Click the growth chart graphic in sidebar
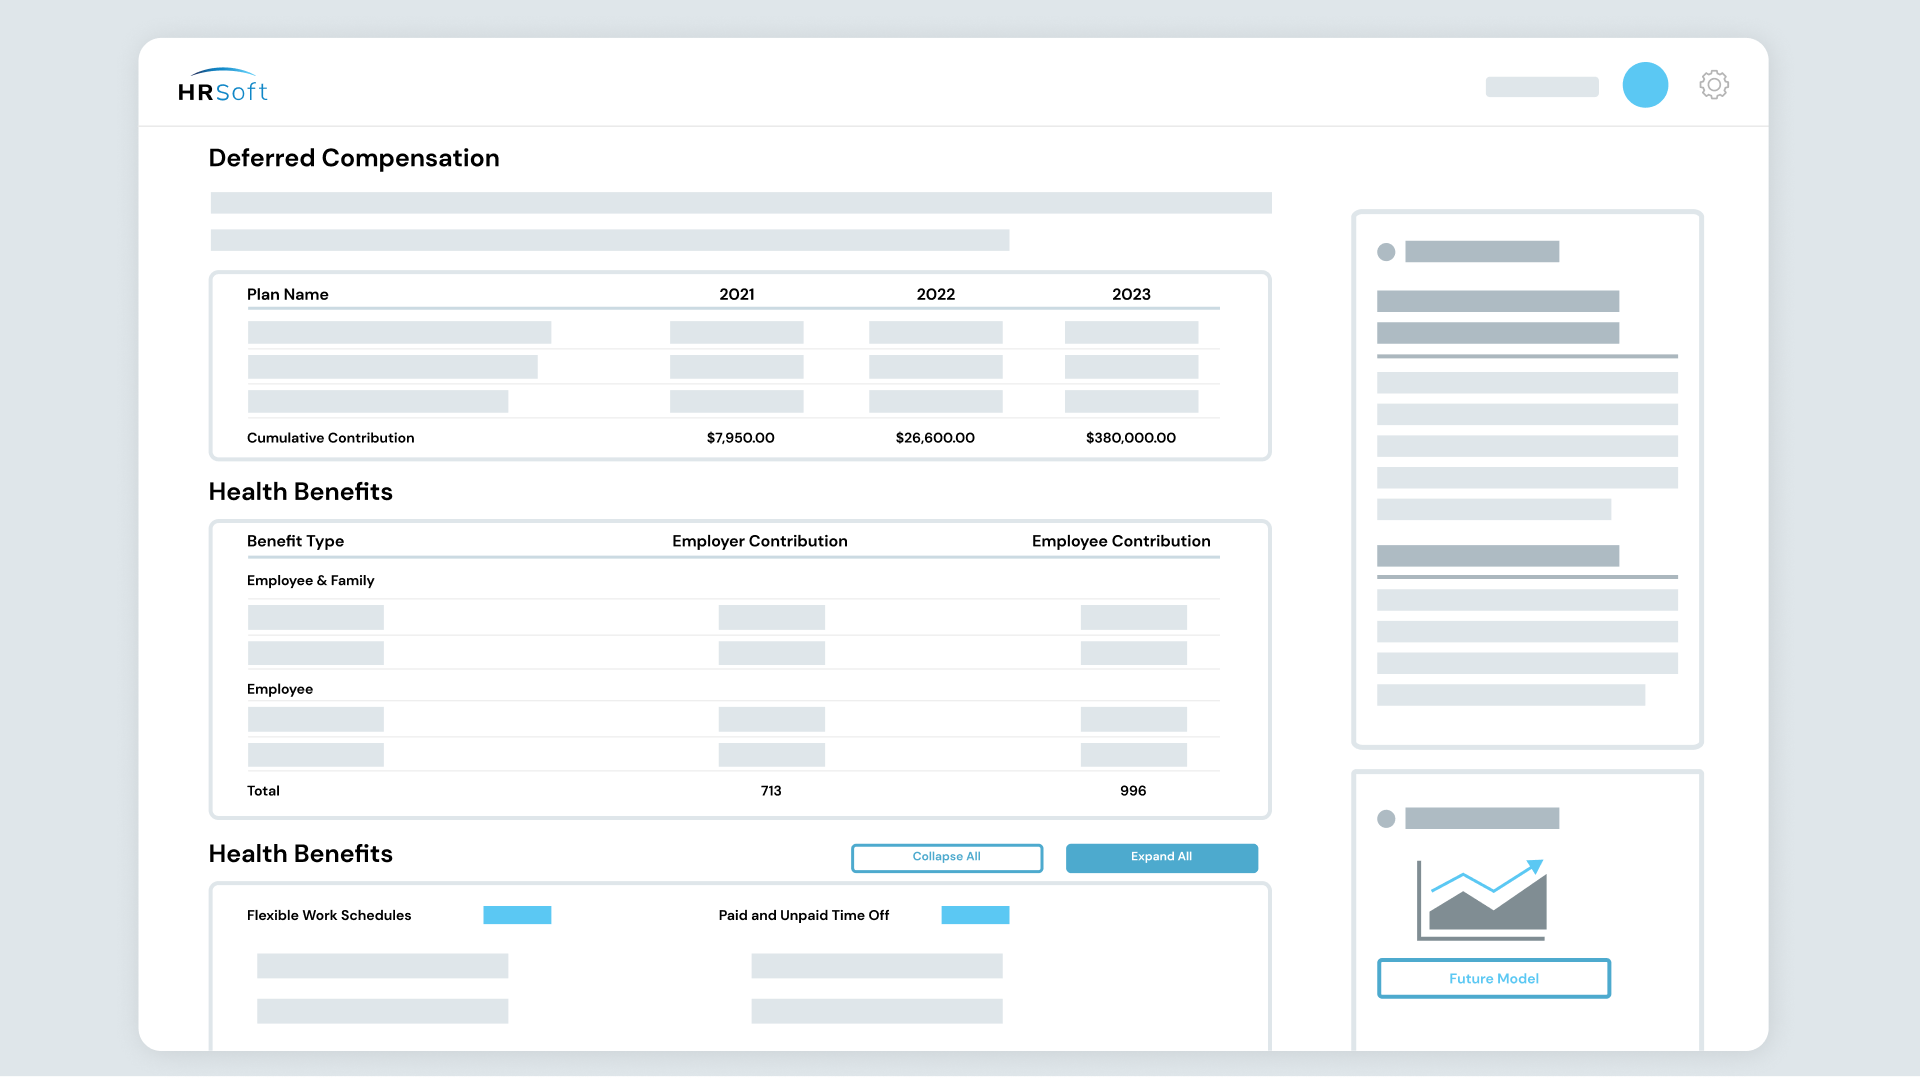 pos(1480,900)
